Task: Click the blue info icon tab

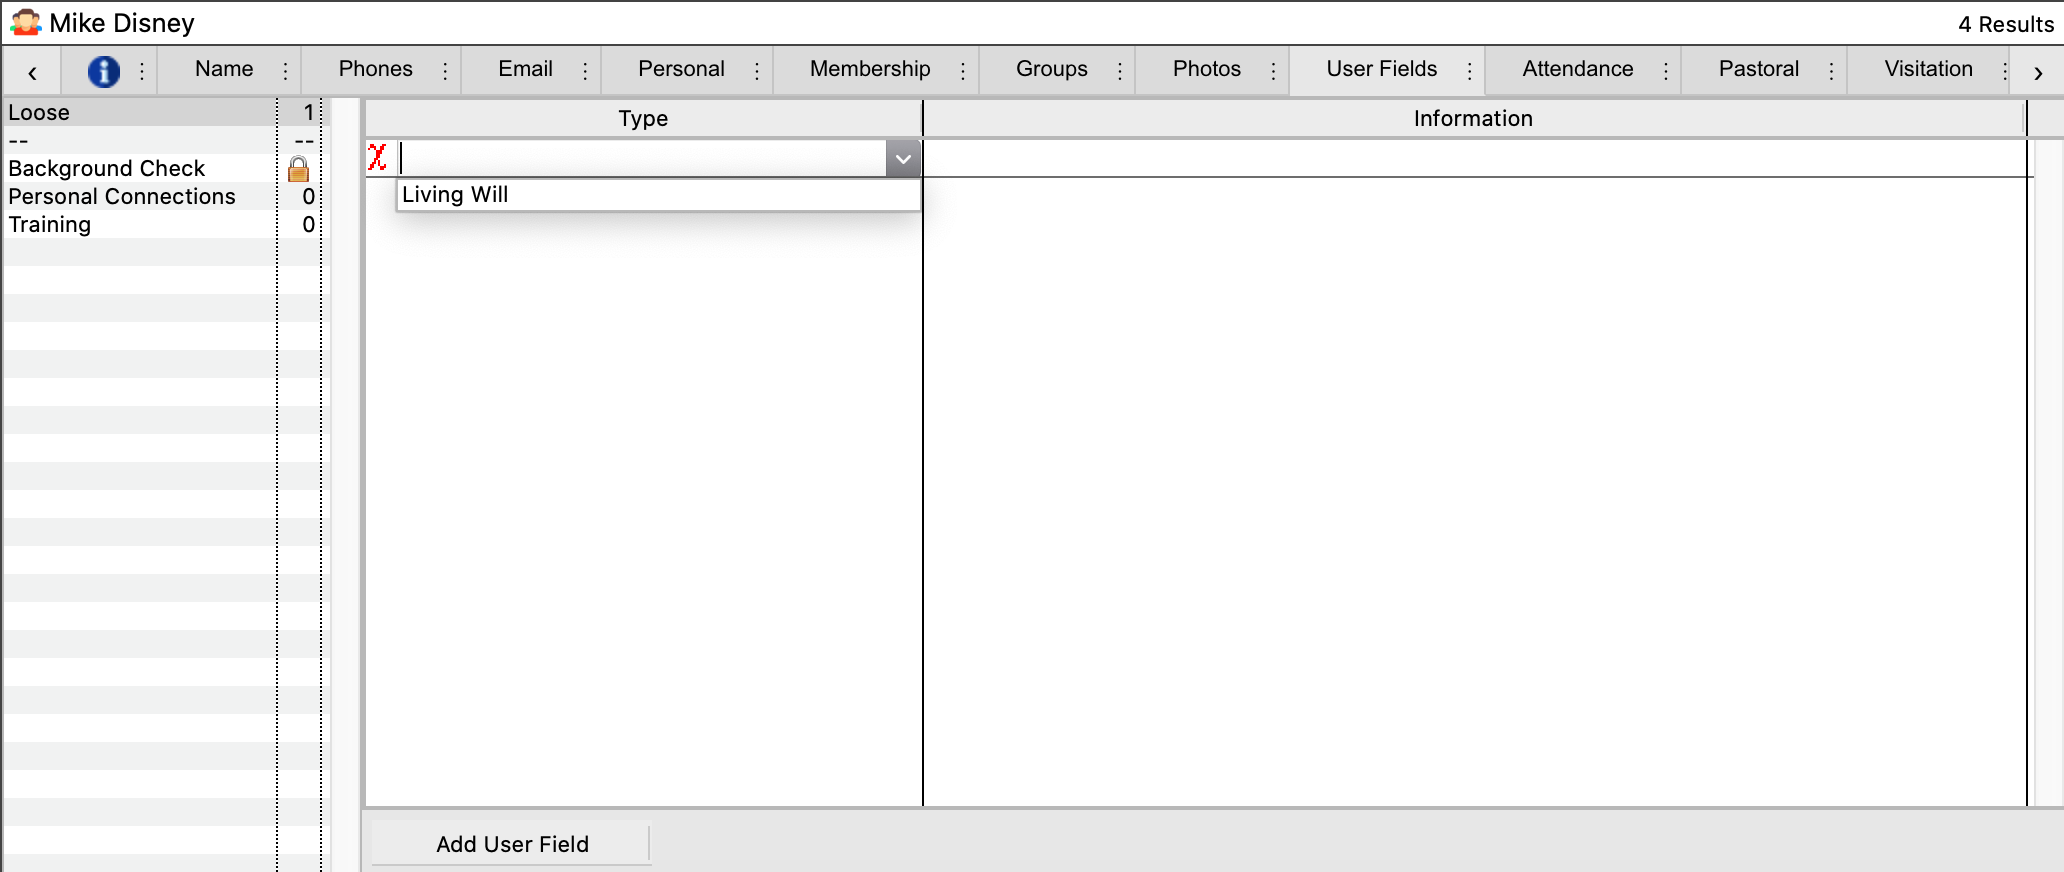Action: pyautogui.click(x=103, y=71)
